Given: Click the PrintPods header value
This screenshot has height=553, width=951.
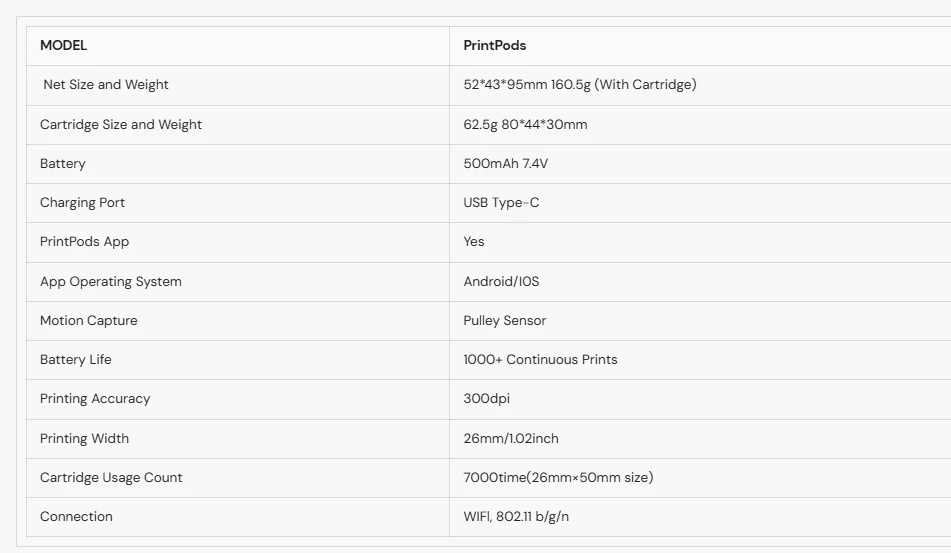Looking at the screenshot, I should pos(494,45).
